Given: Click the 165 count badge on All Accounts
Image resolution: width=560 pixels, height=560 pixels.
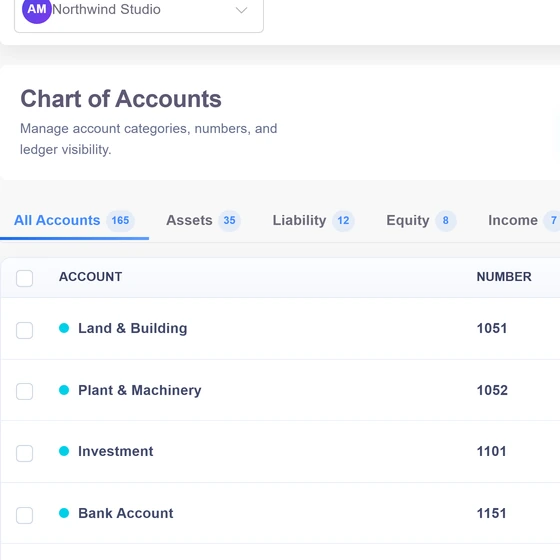Looking at the screenshot, I should click(x=120, y=220).
